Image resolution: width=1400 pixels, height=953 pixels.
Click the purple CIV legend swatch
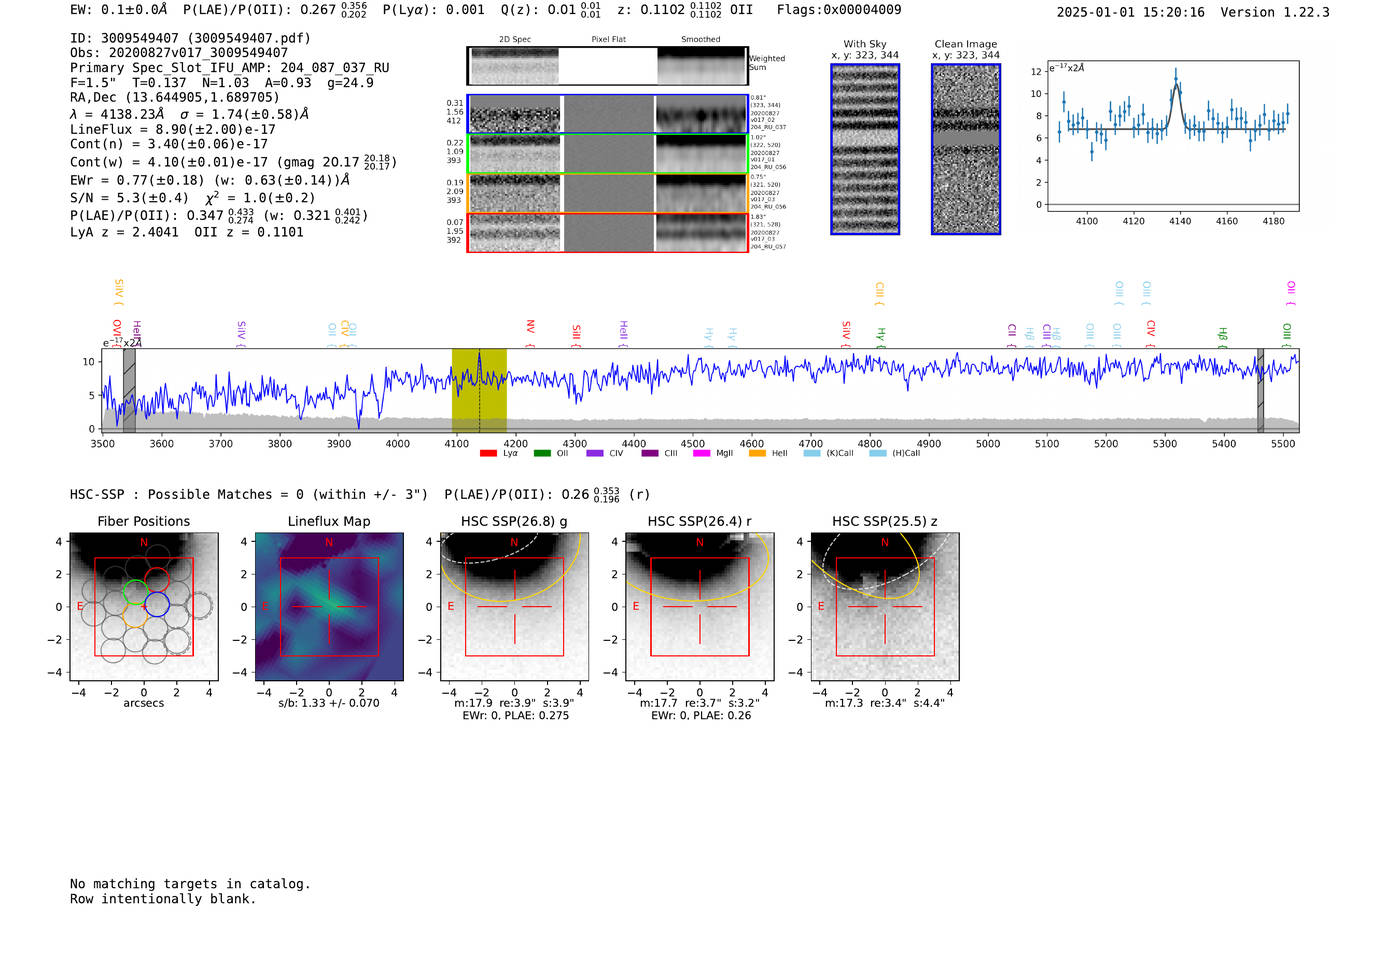click(595, 453)
